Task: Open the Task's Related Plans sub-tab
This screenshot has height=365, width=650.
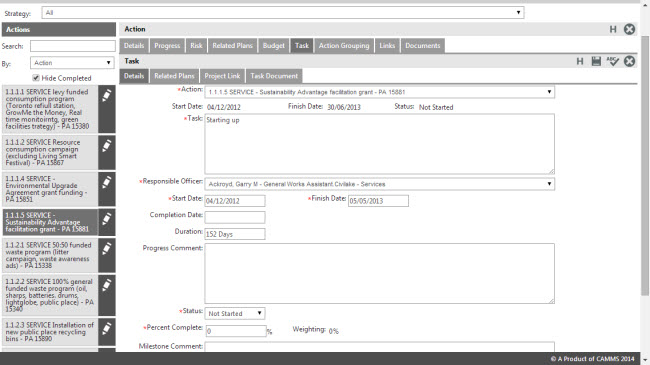Action: (174, 76)
